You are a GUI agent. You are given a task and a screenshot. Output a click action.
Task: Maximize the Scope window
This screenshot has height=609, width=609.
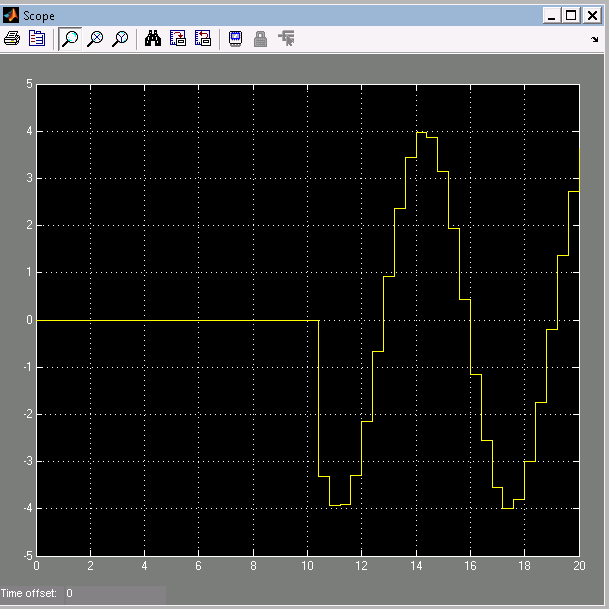(x=571, y=16)
